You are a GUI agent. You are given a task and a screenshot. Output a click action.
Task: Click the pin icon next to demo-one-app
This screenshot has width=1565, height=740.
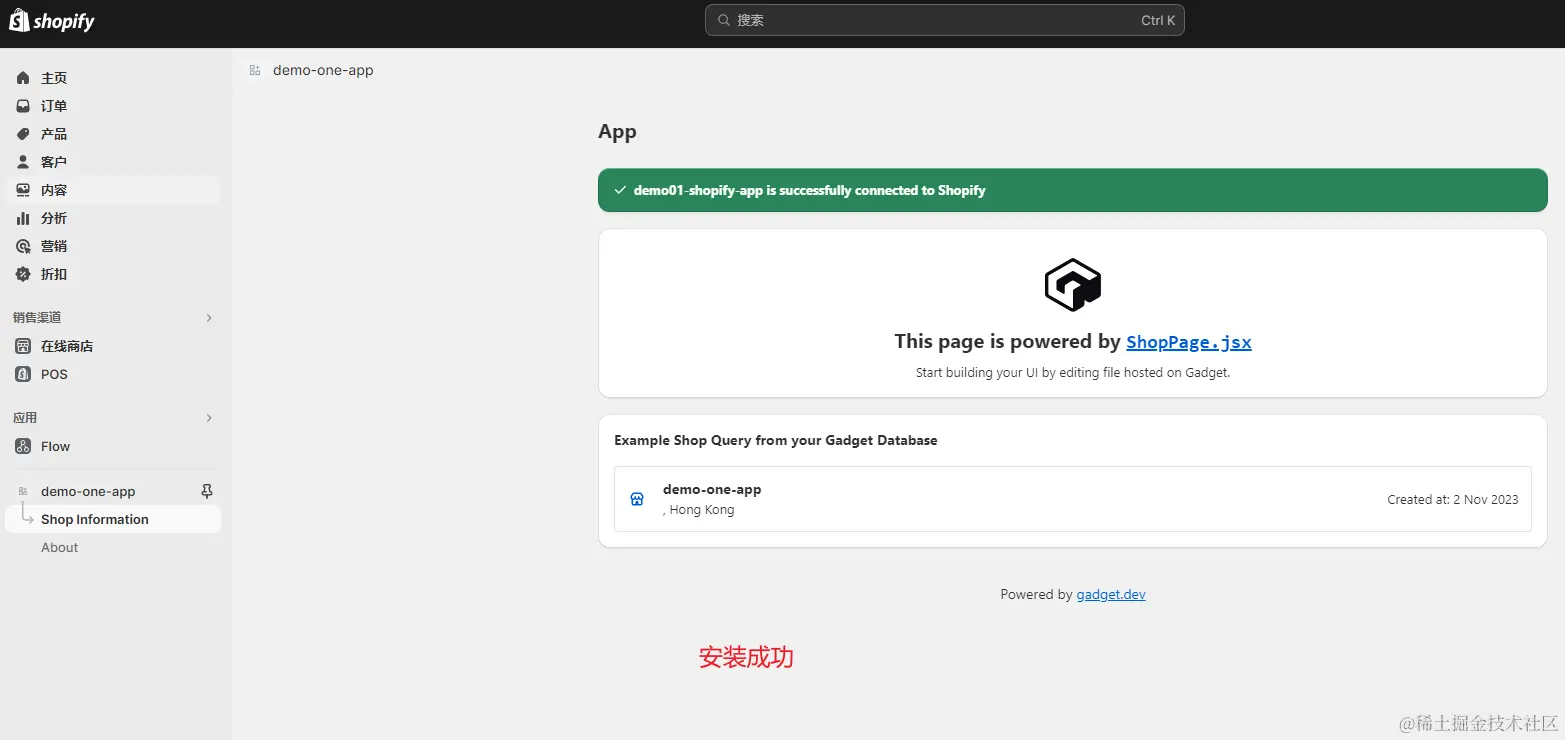click(207, 491)
